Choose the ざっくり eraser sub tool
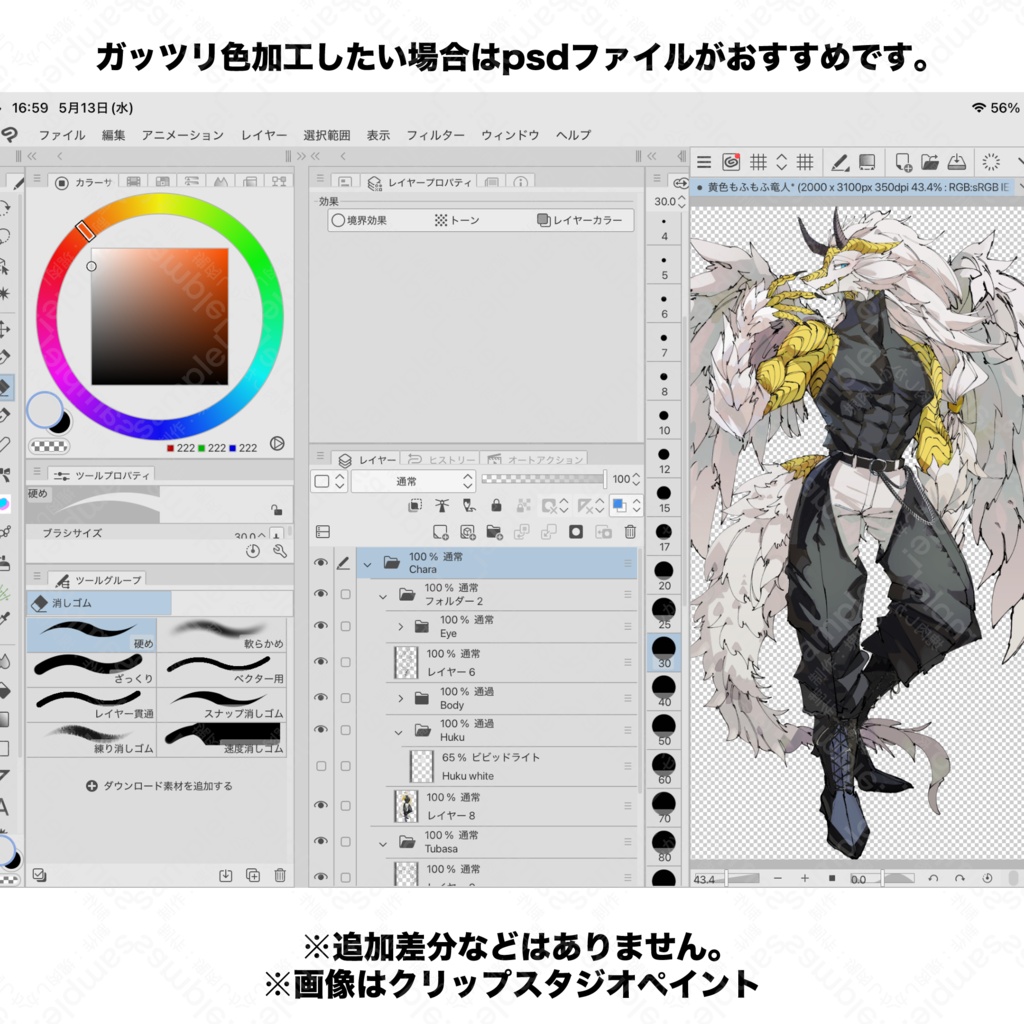1024x1024 pixels. (91, 669)
